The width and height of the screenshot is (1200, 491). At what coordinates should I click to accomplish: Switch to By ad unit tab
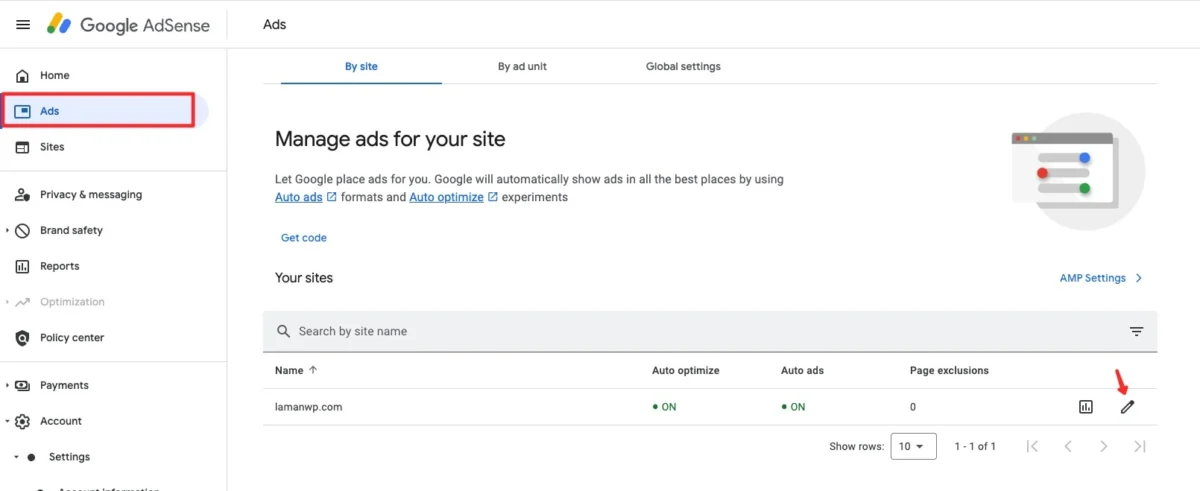pos(522,67)
